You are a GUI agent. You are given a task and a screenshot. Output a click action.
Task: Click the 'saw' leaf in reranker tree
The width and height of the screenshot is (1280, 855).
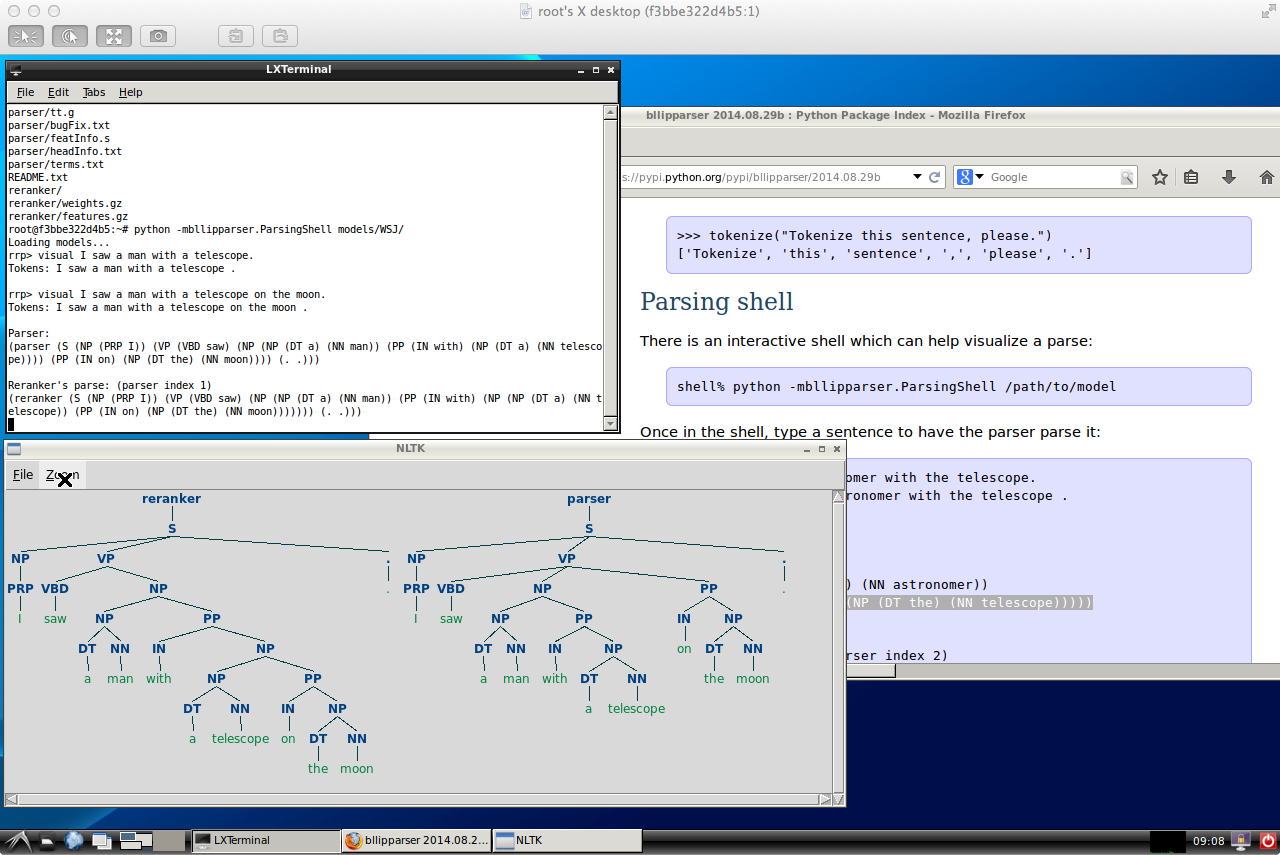tap(55, 618)
